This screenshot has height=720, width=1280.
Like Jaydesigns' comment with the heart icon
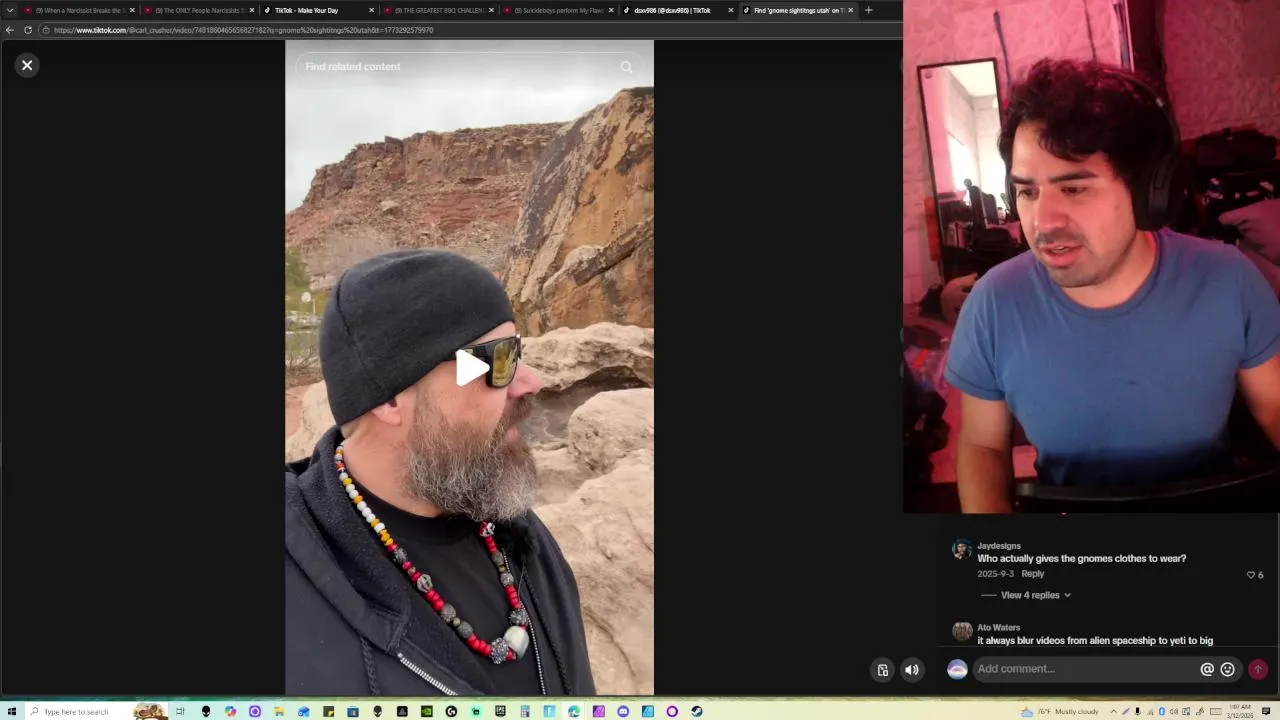click(x=1250, y=575)
